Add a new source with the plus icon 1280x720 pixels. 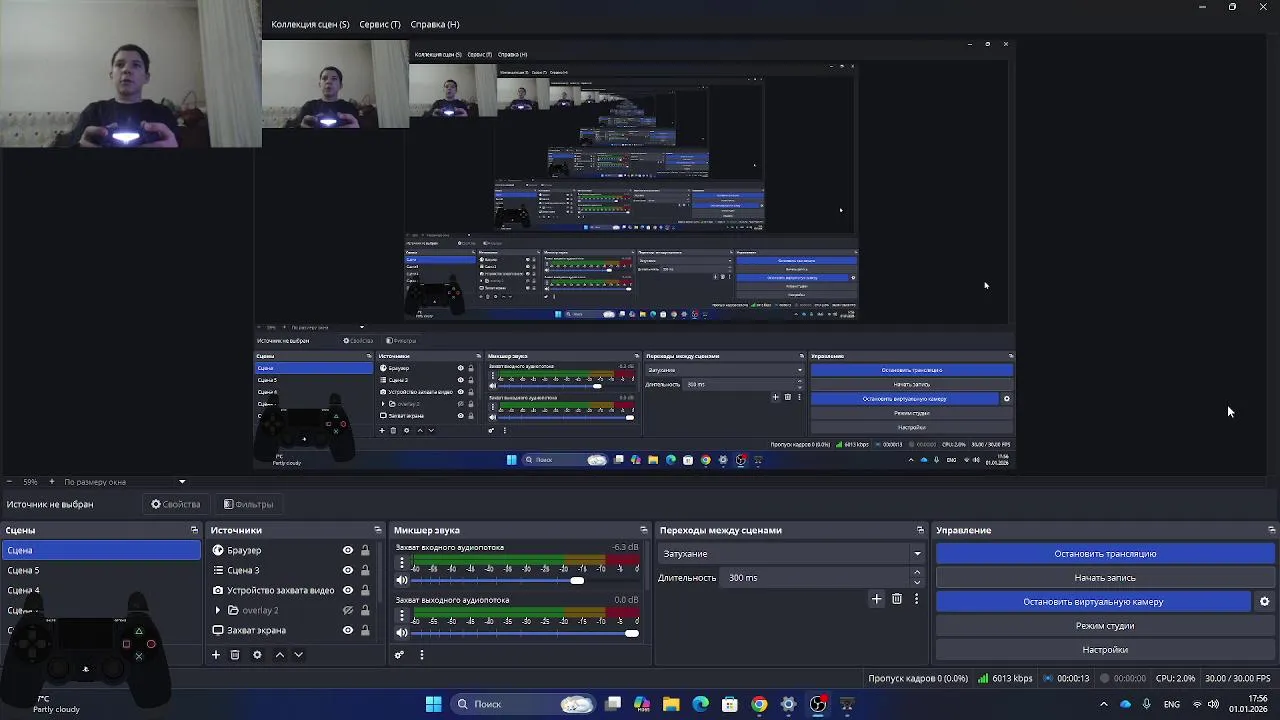[x=215, y=655]
